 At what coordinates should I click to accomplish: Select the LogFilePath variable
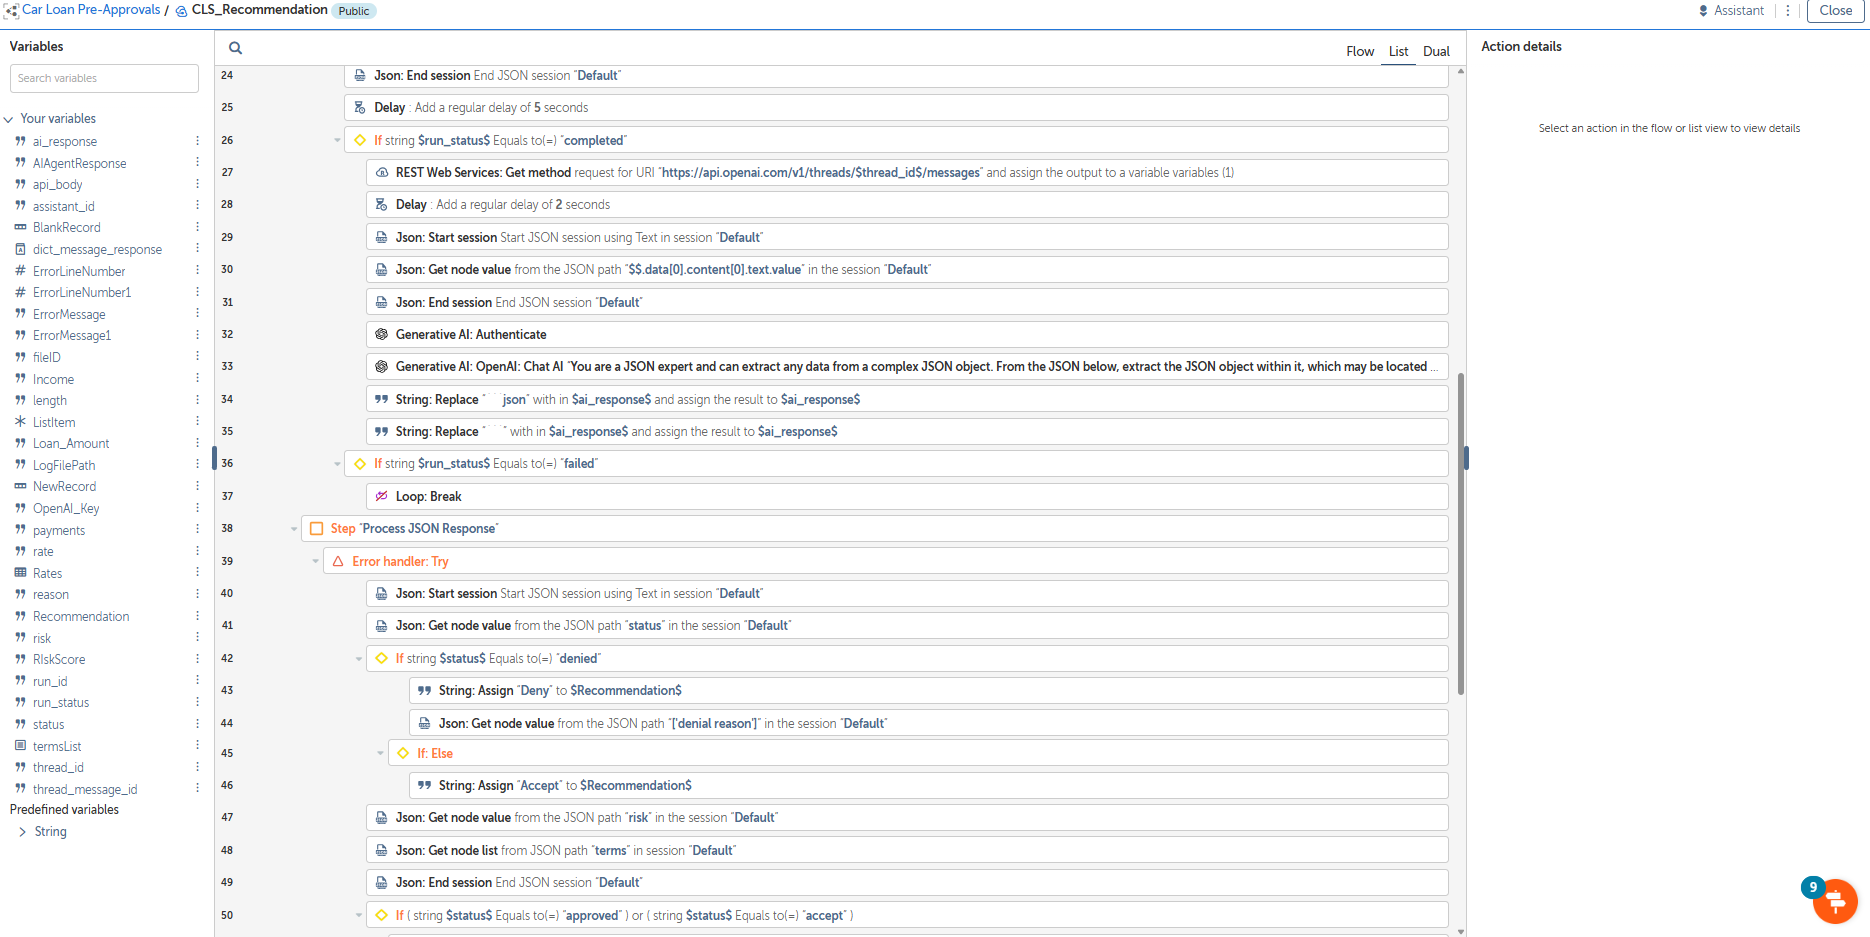click(x=64, y=466)
